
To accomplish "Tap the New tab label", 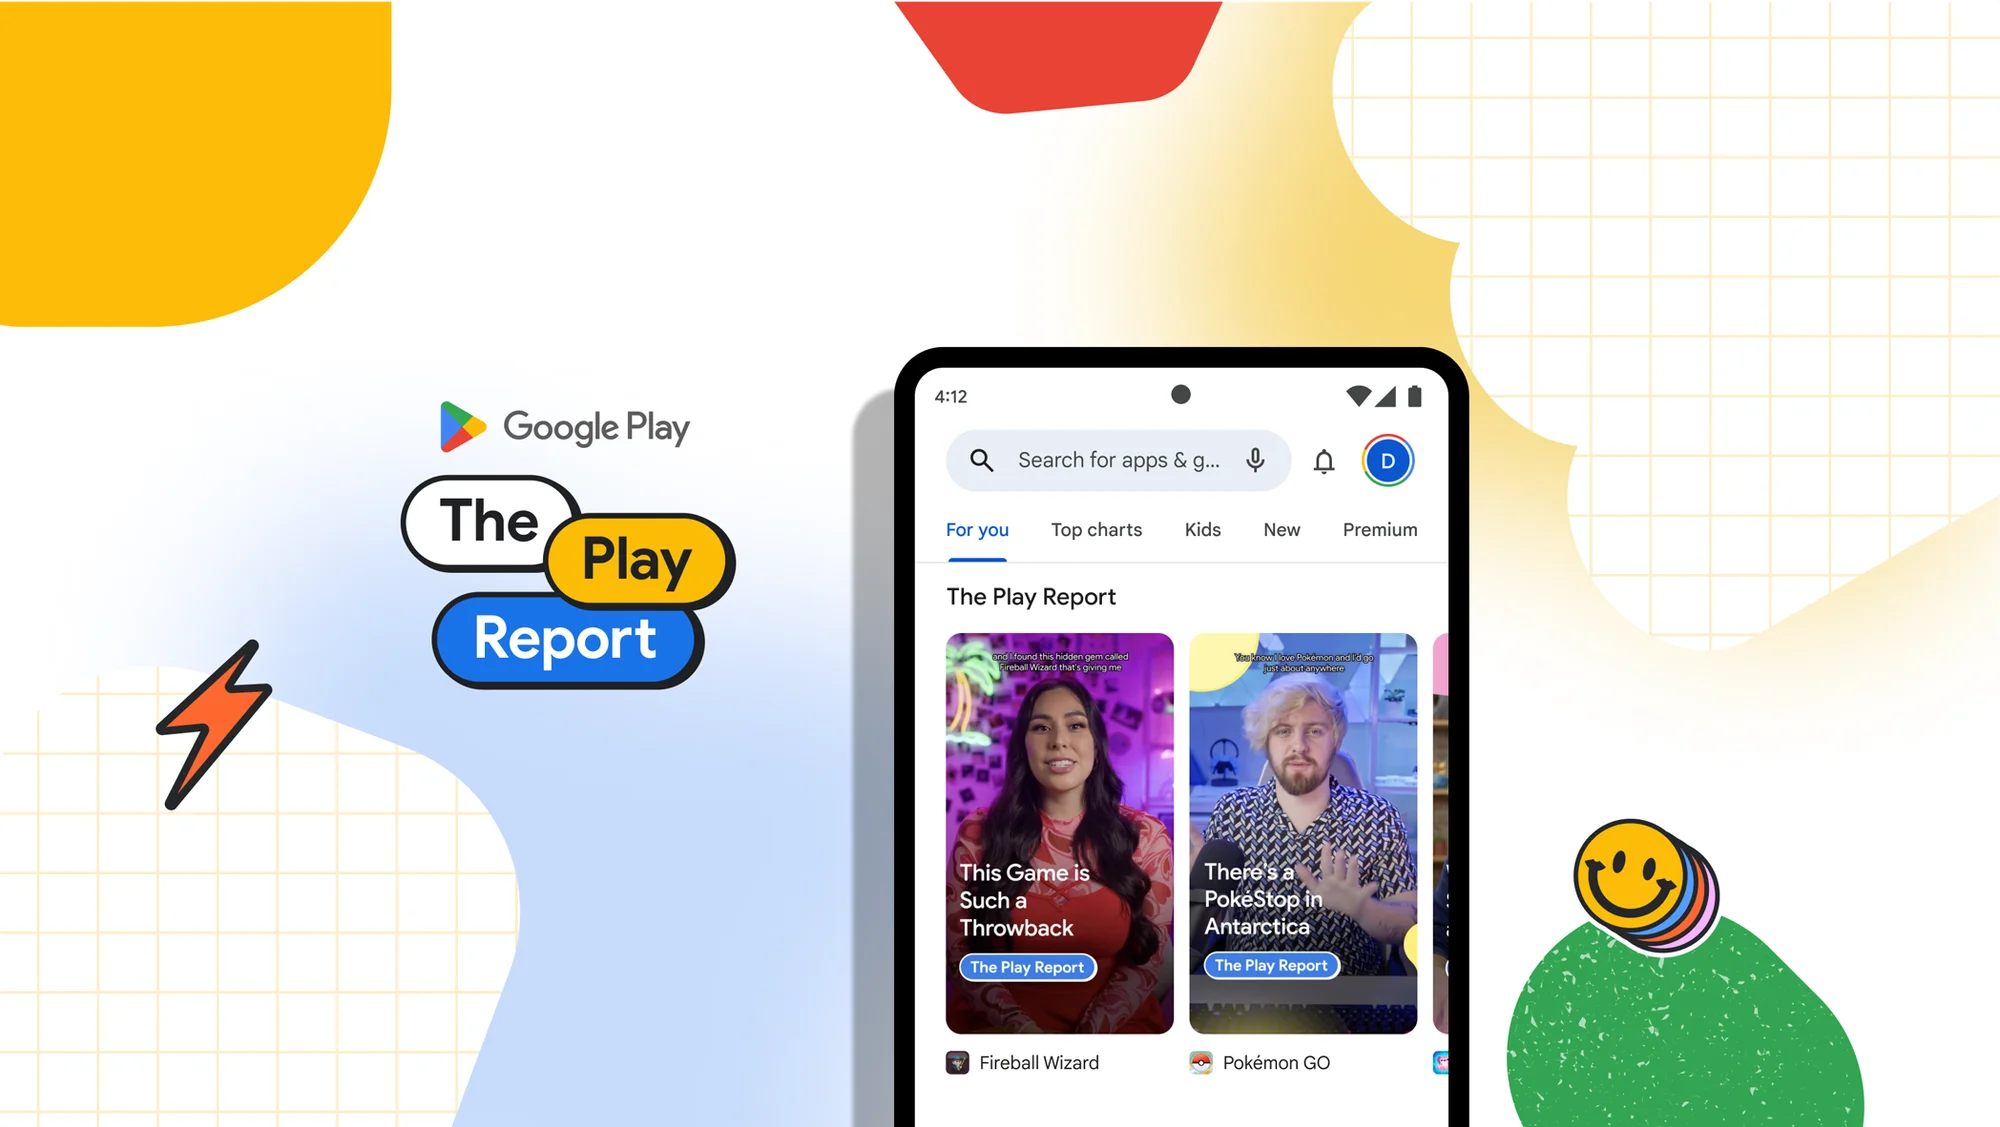I will pyautogui.click(x=1282, y=529).
